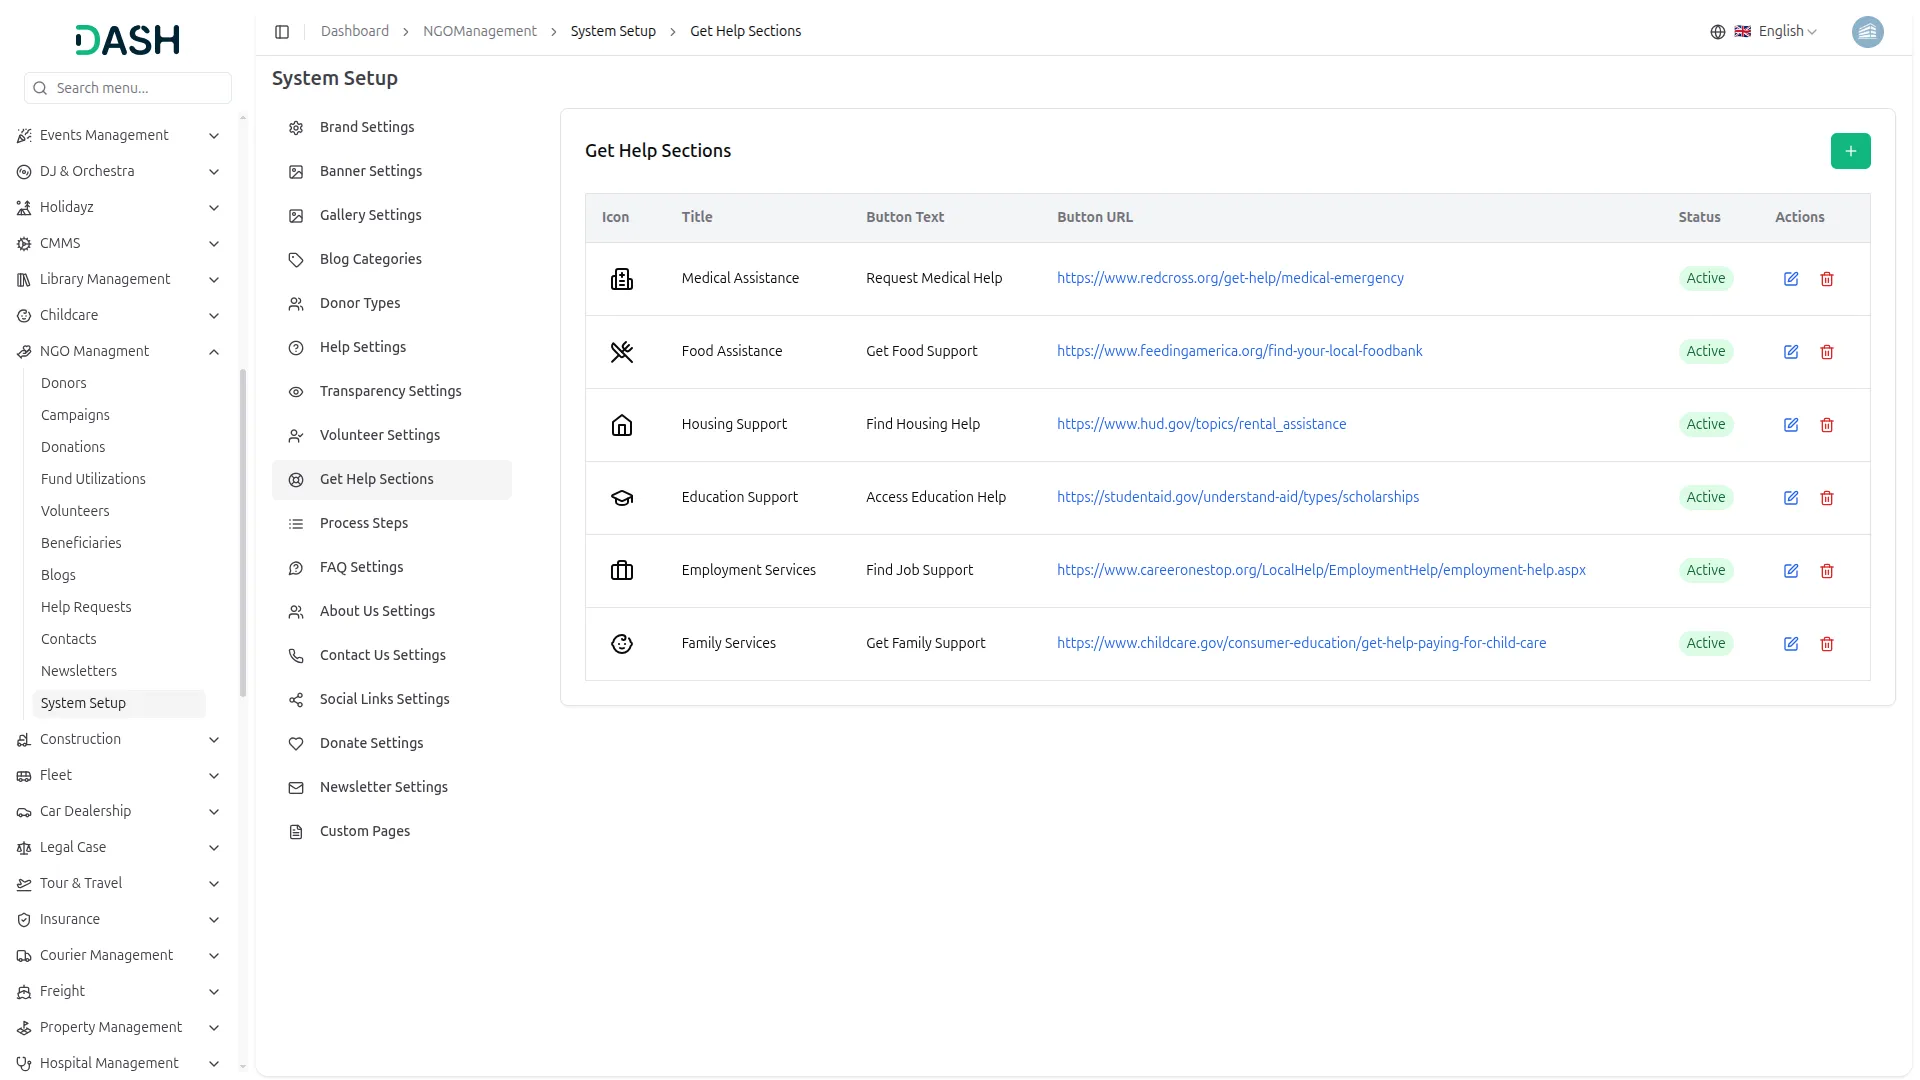Edit the Medical Assistance row
This screenshot has height=1080, width=1920.
tap(1791, 279)
